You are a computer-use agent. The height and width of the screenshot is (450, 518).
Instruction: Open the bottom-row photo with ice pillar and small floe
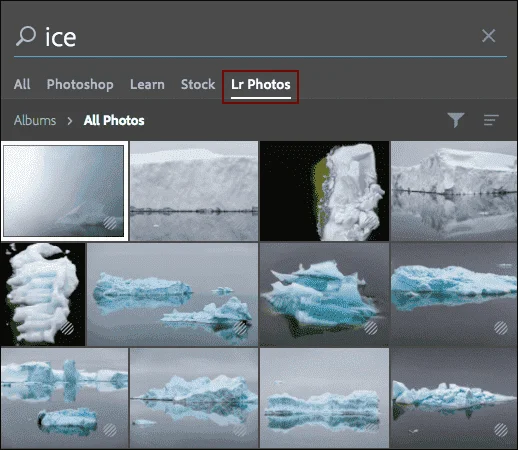pos(64,398)
